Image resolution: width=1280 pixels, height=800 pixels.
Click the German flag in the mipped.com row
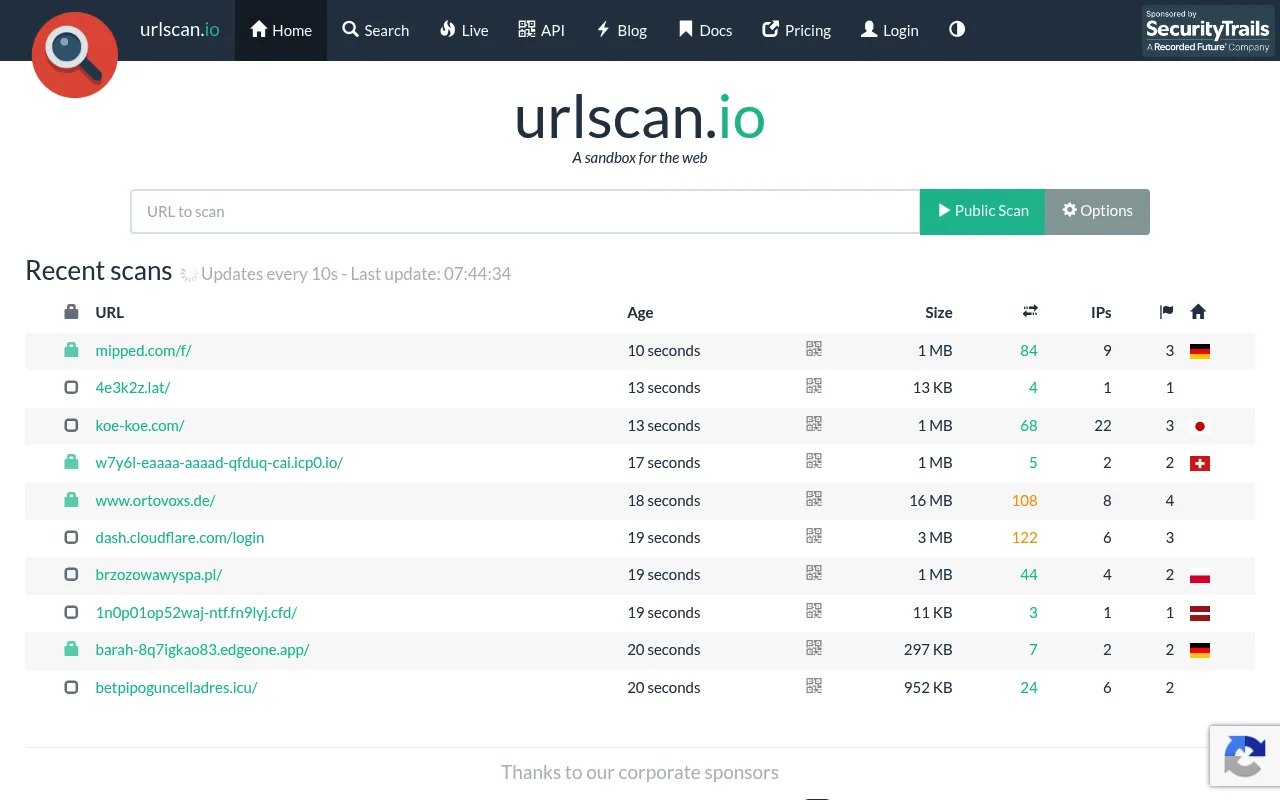click(1200, 351)
